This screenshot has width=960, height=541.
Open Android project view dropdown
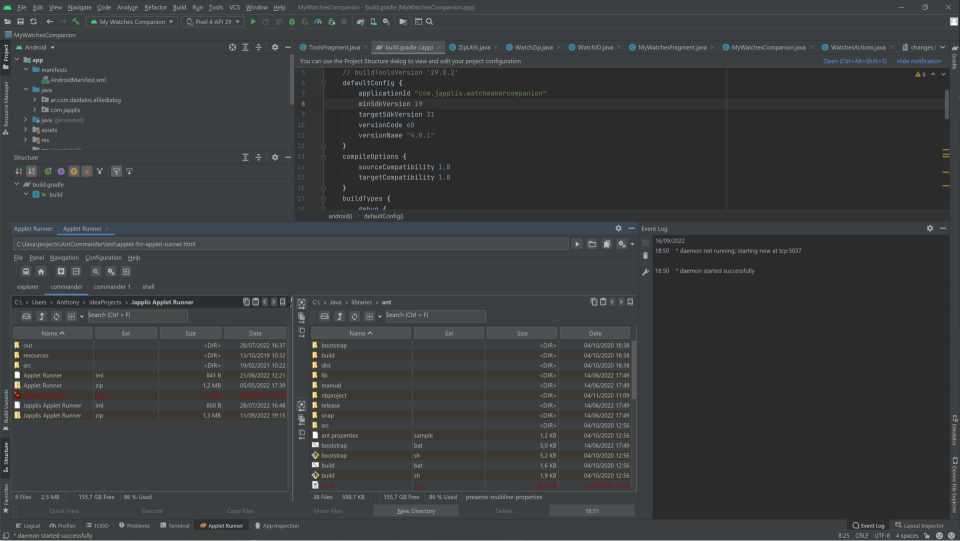[36, 47]
